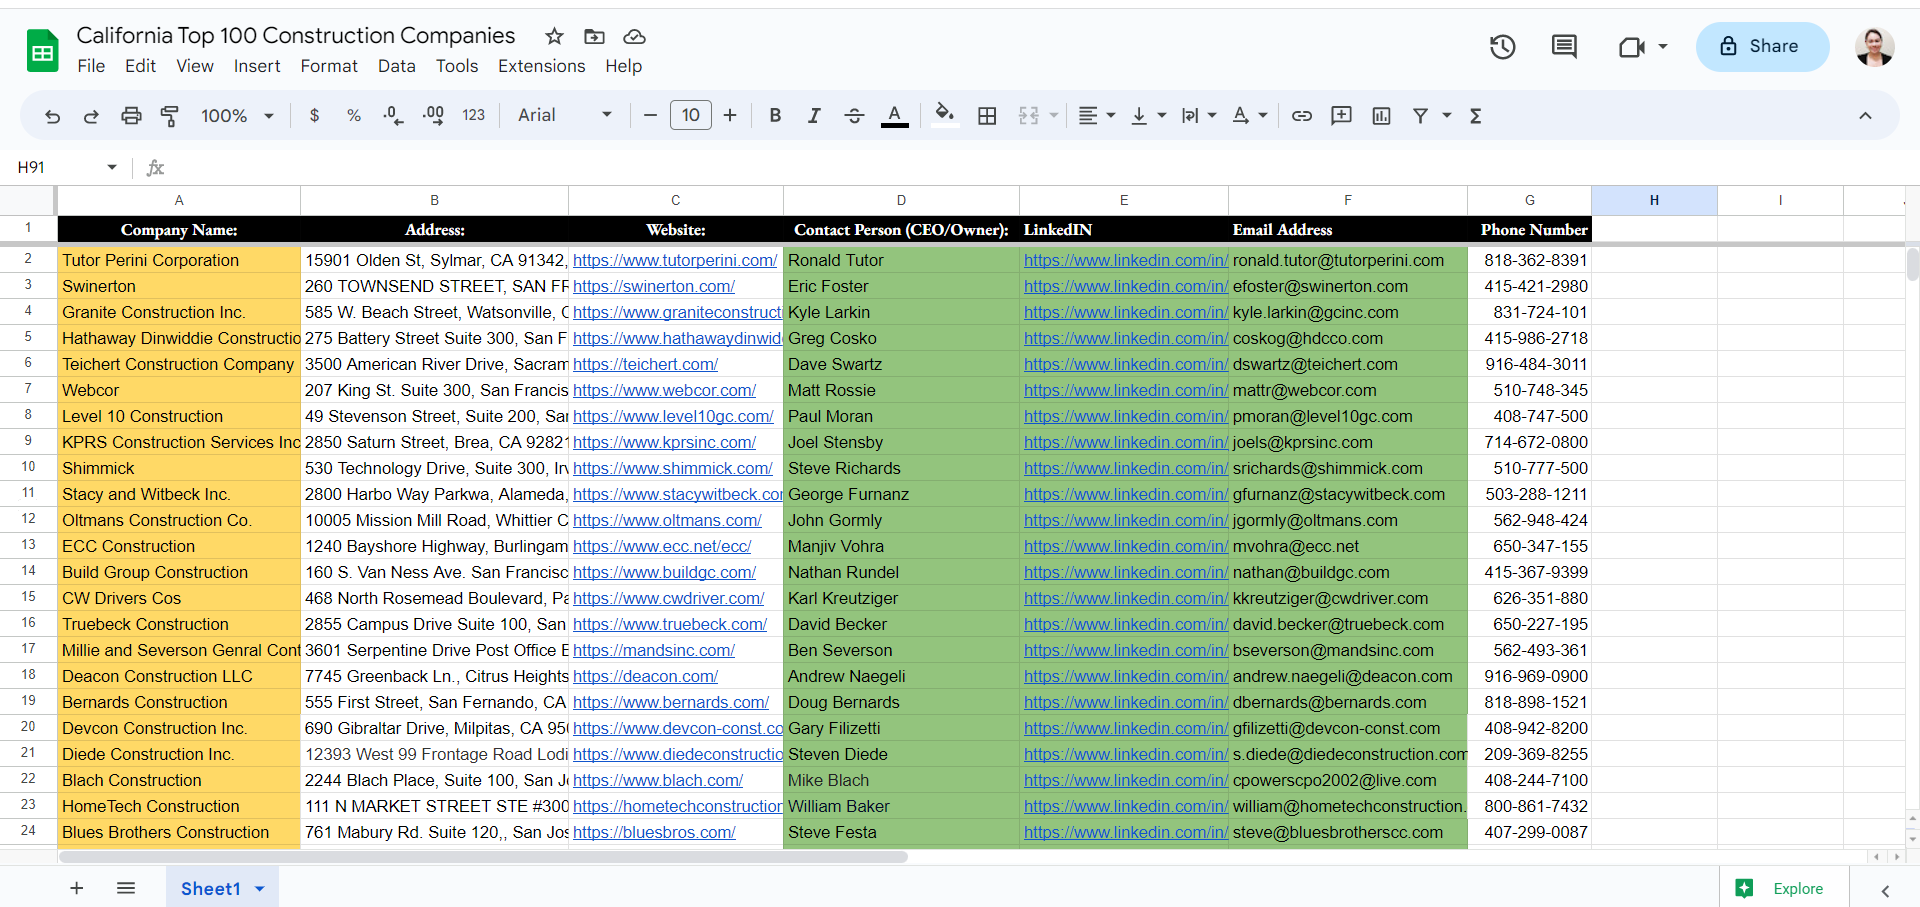Select column H header
Screen dimensions: 1920x907
point(1654,200)
